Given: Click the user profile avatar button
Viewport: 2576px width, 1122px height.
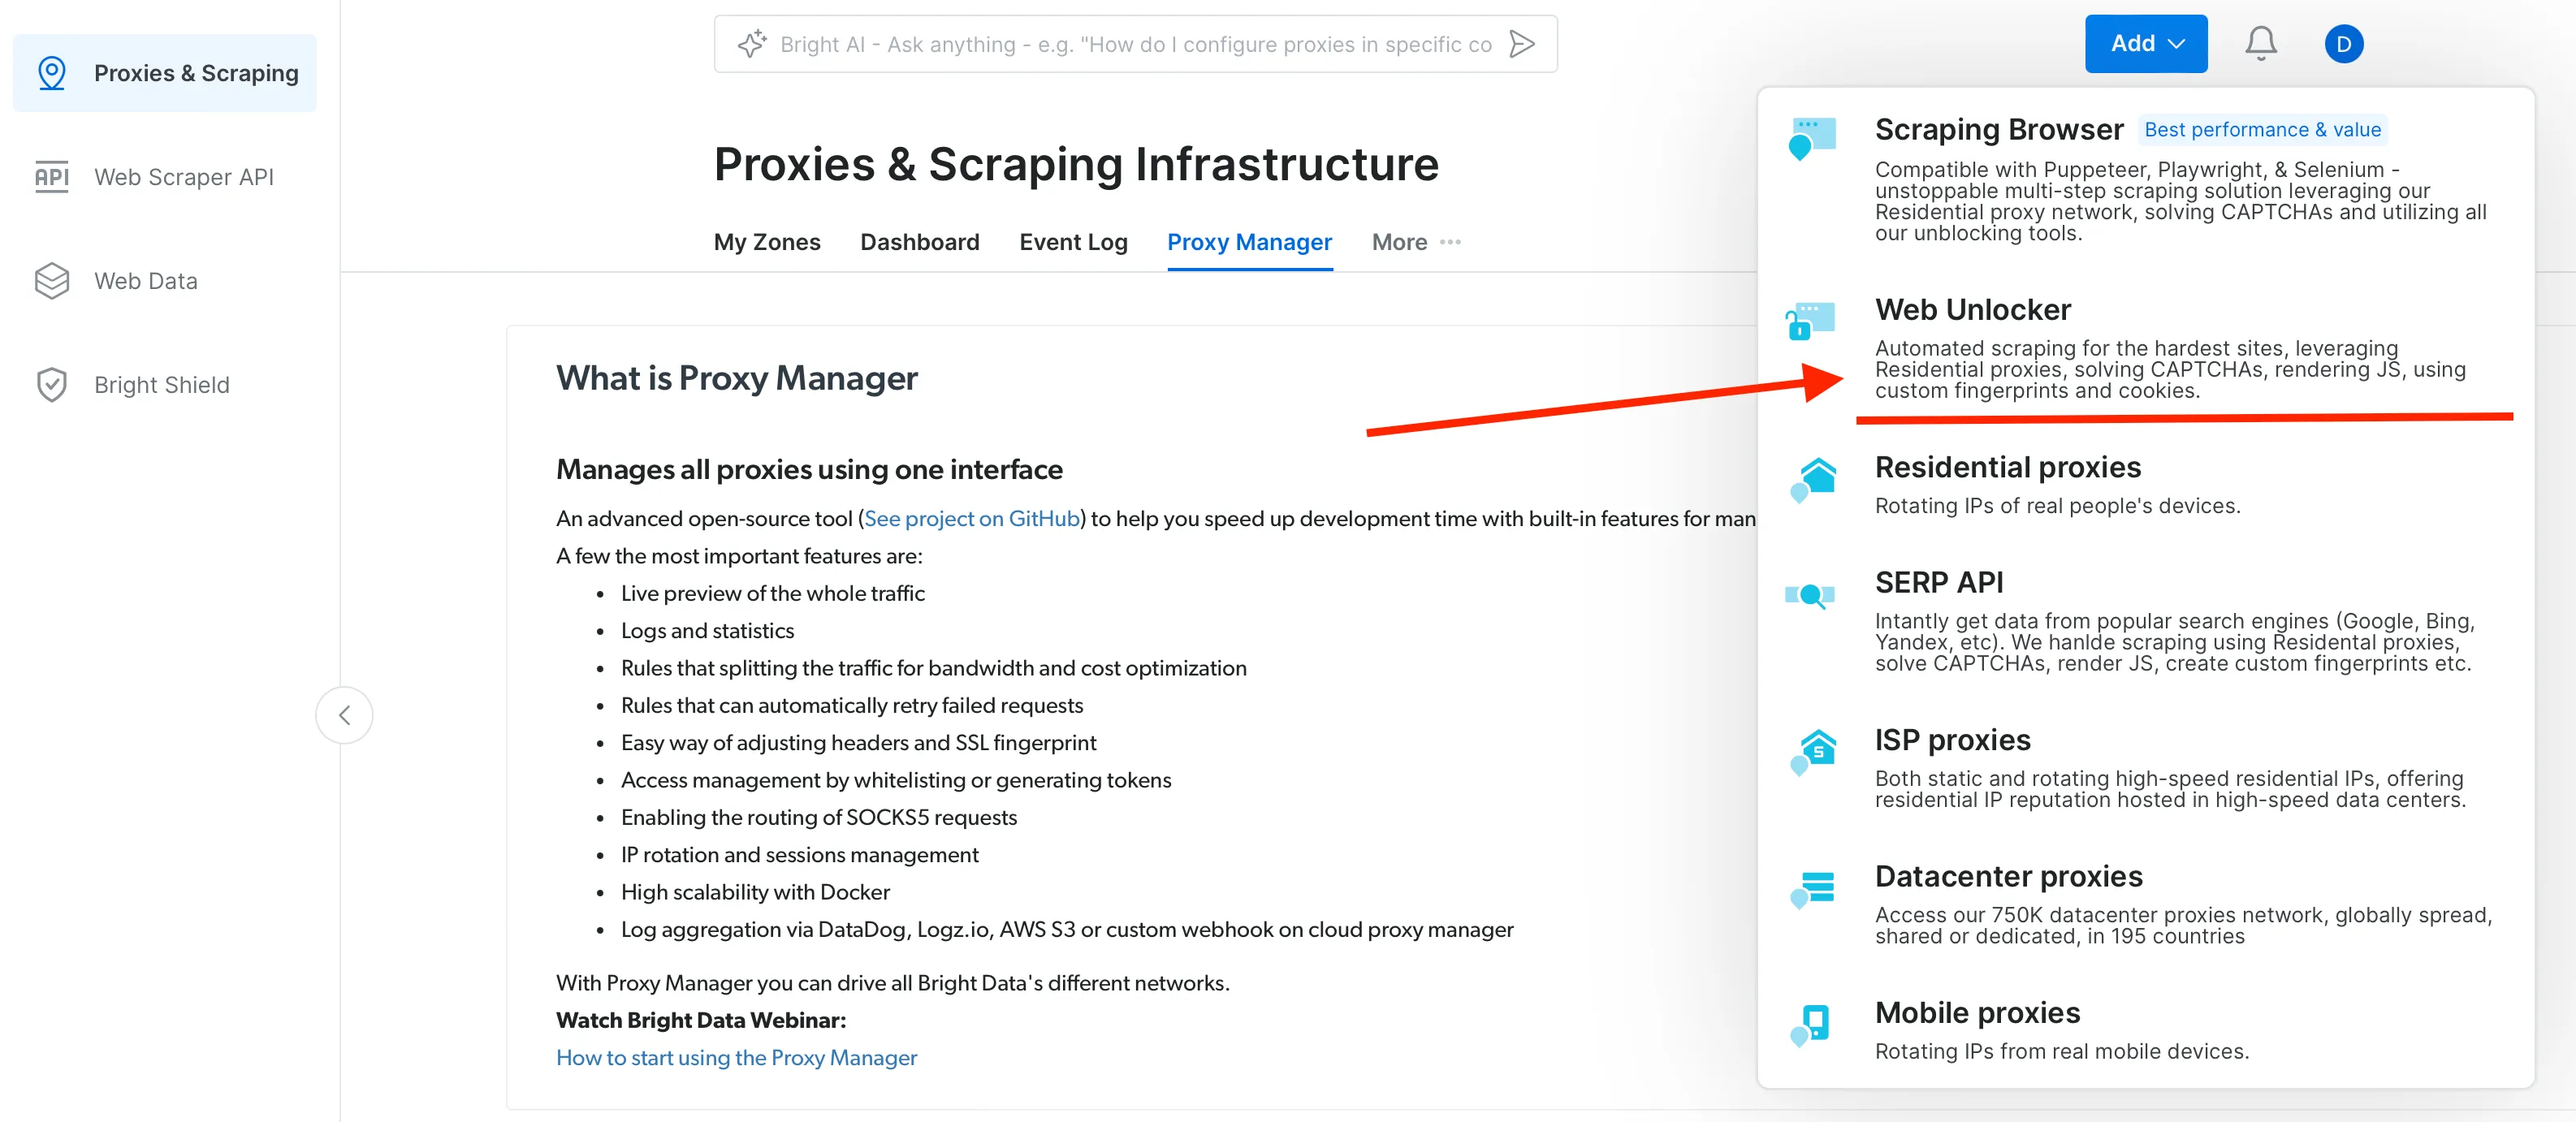Looking at the screenshot, I should (x=2340, y=45).
